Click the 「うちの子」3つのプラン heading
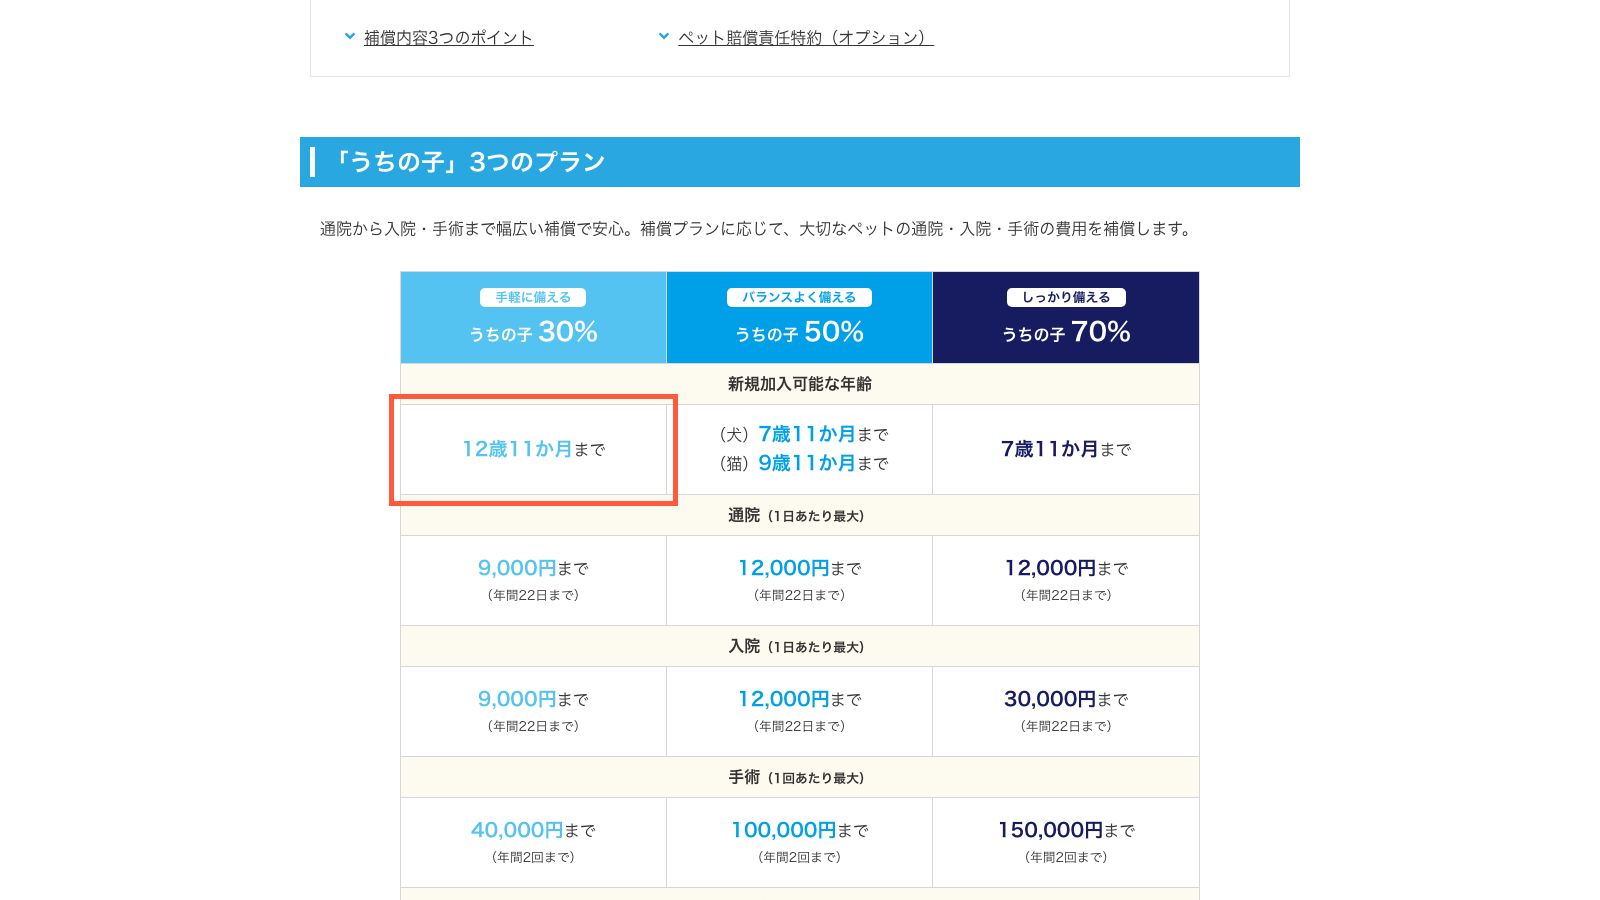1600x900 pixels. 800,162
